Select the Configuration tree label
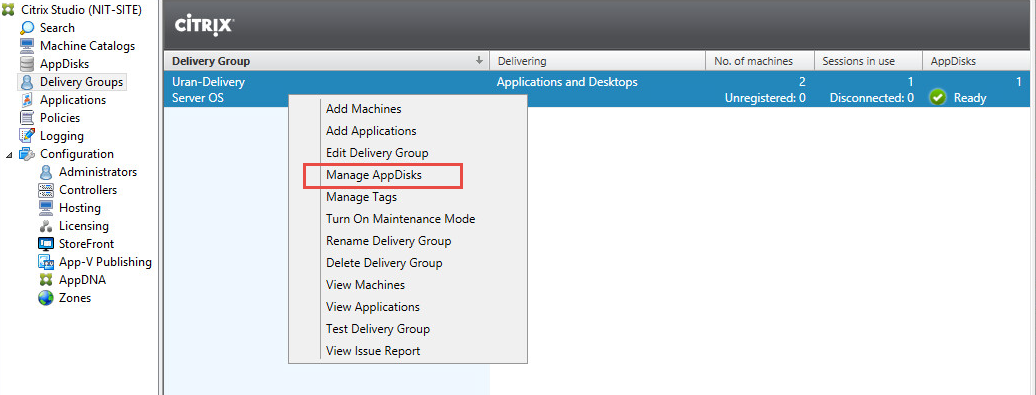Image resolution: width=1036 pixels, height=395 pixels. click(x=77, y=154)
